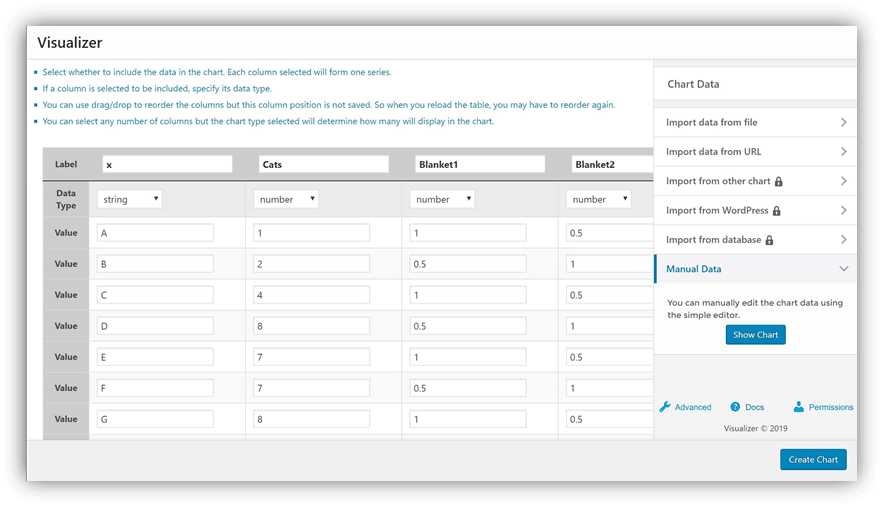Expand Import from WordPress chevron
Screen dimensions: 882x506
(843, 210)
